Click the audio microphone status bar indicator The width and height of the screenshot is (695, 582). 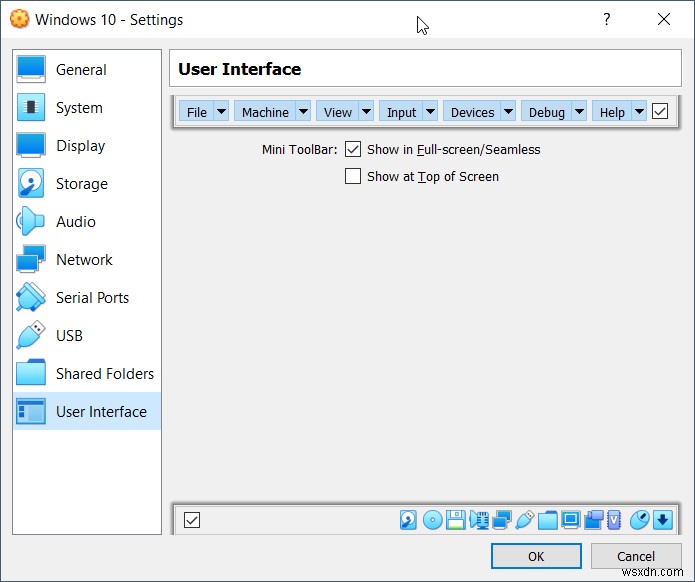(479, 520)
